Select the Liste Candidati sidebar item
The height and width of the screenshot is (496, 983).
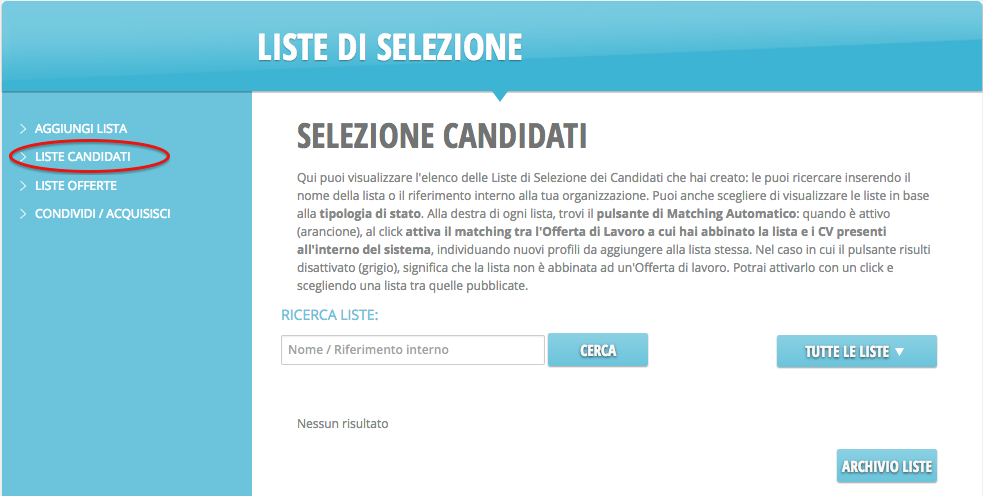83,157
